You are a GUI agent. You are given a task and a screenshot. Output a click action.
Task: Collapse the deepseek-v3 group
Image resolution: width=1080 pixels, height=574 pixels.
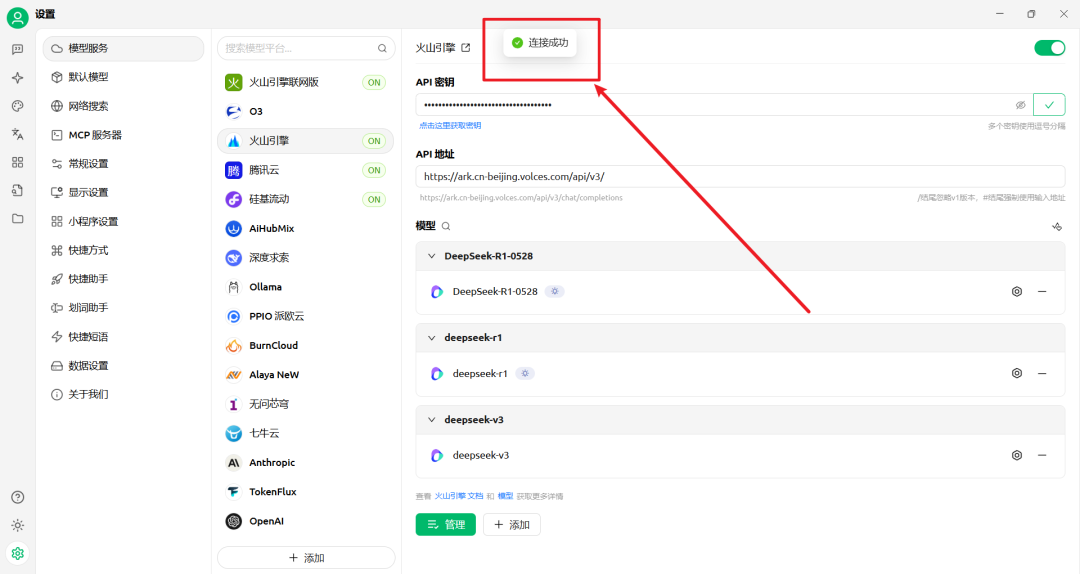(431, 420)
